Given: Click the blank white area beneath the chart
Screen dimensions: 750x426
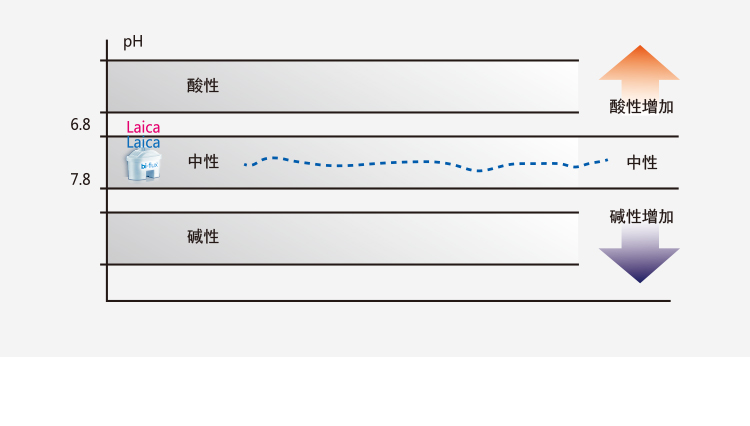Looking at the screenshot, I should 375,392.
